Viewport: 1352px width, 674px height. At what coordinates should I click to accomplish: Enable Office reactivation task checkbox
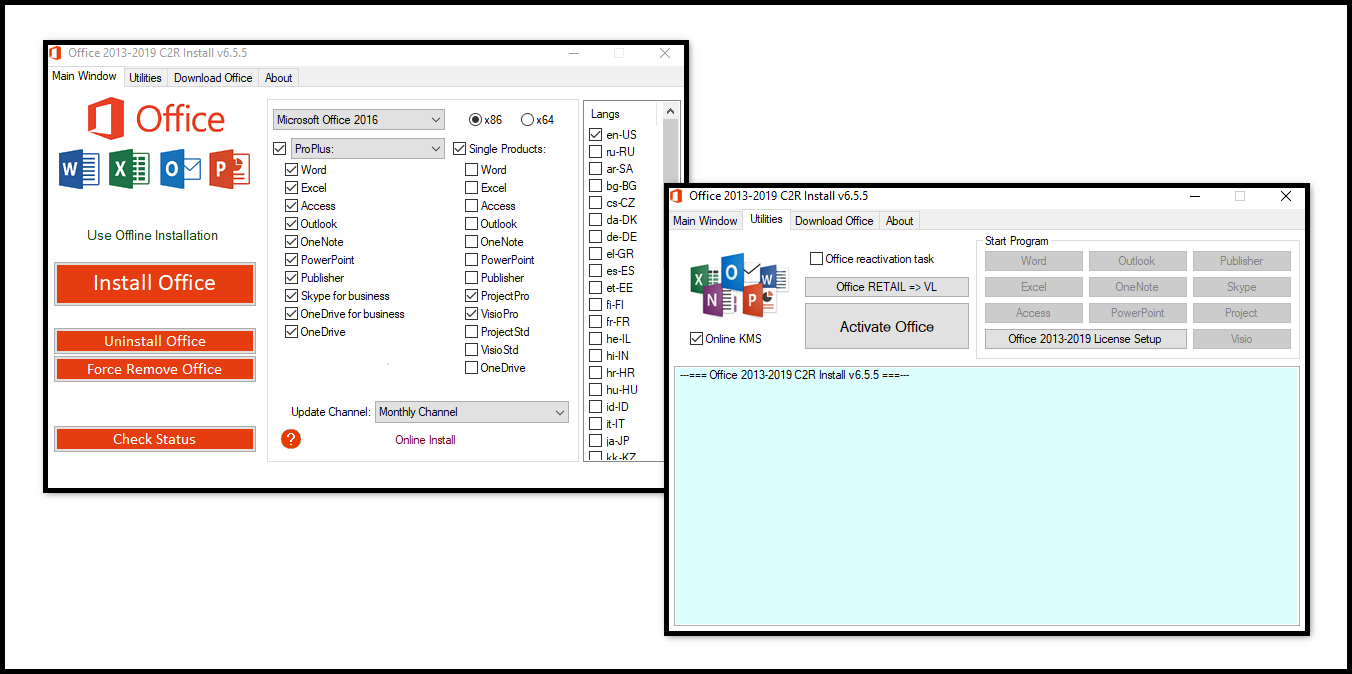pos(816,259)
